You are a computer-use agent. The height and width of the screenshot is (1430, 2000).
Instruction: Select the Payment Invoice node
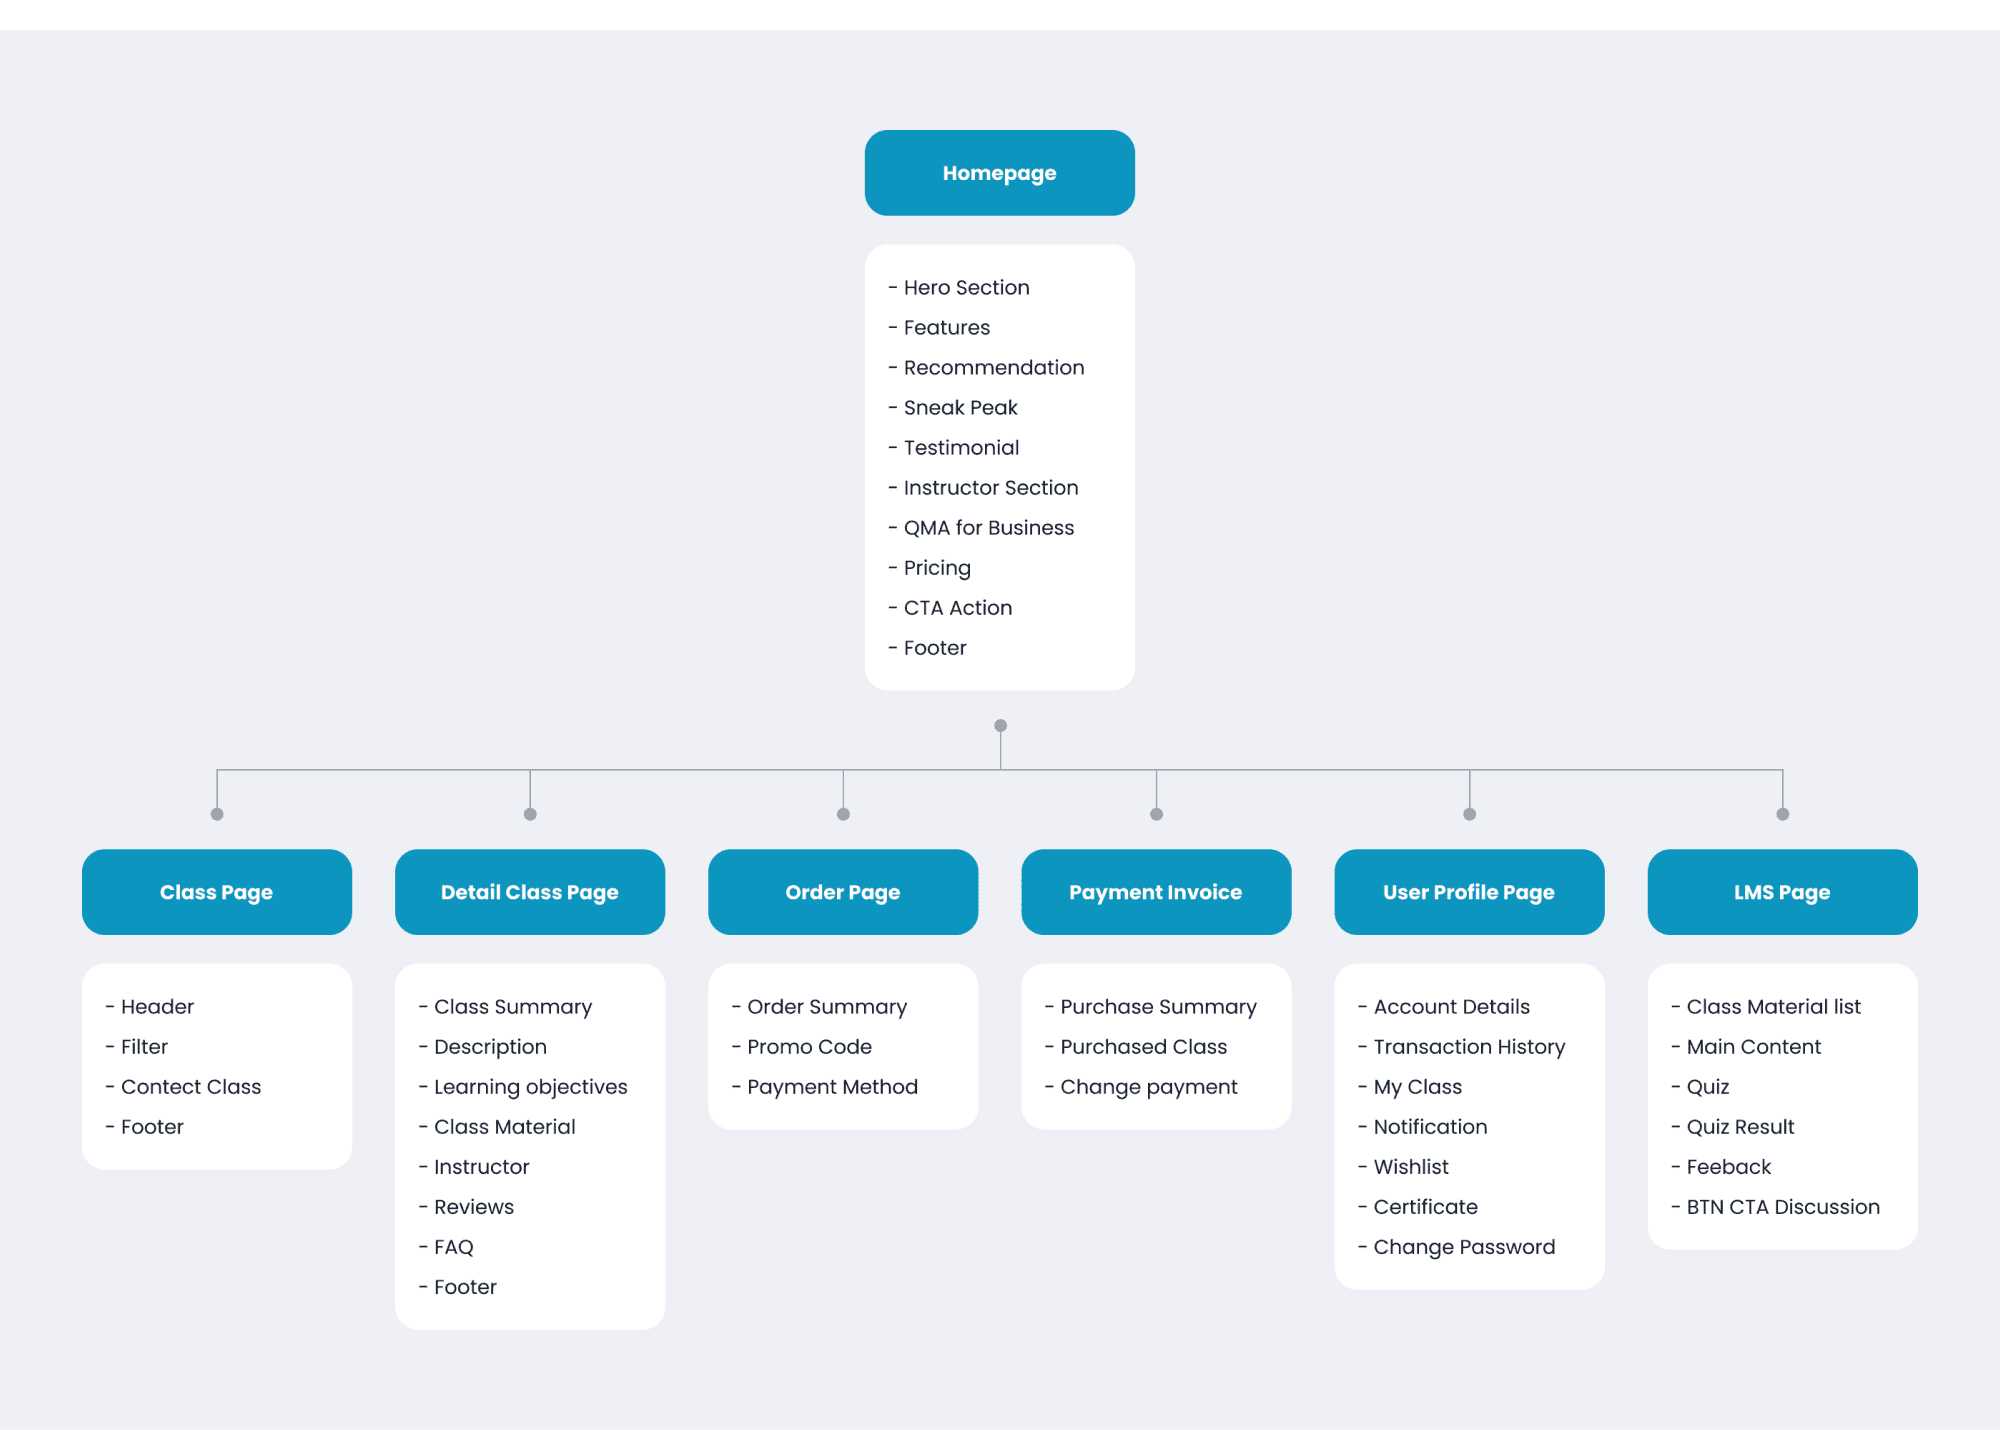(1156, 892)
